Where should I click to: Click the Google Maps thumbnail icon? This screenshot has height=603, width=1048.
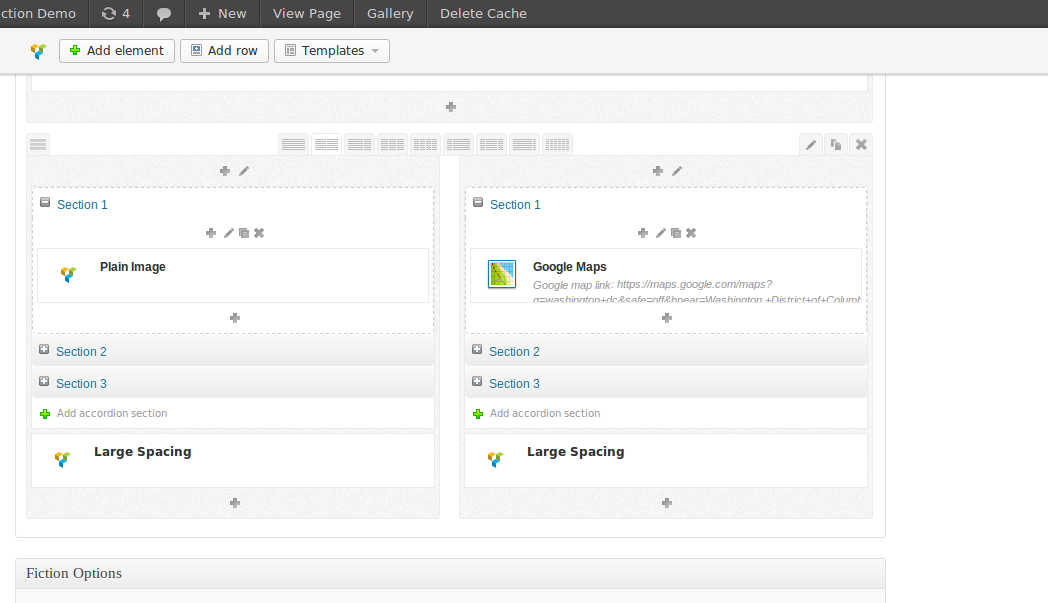click(x=502, y=274)
